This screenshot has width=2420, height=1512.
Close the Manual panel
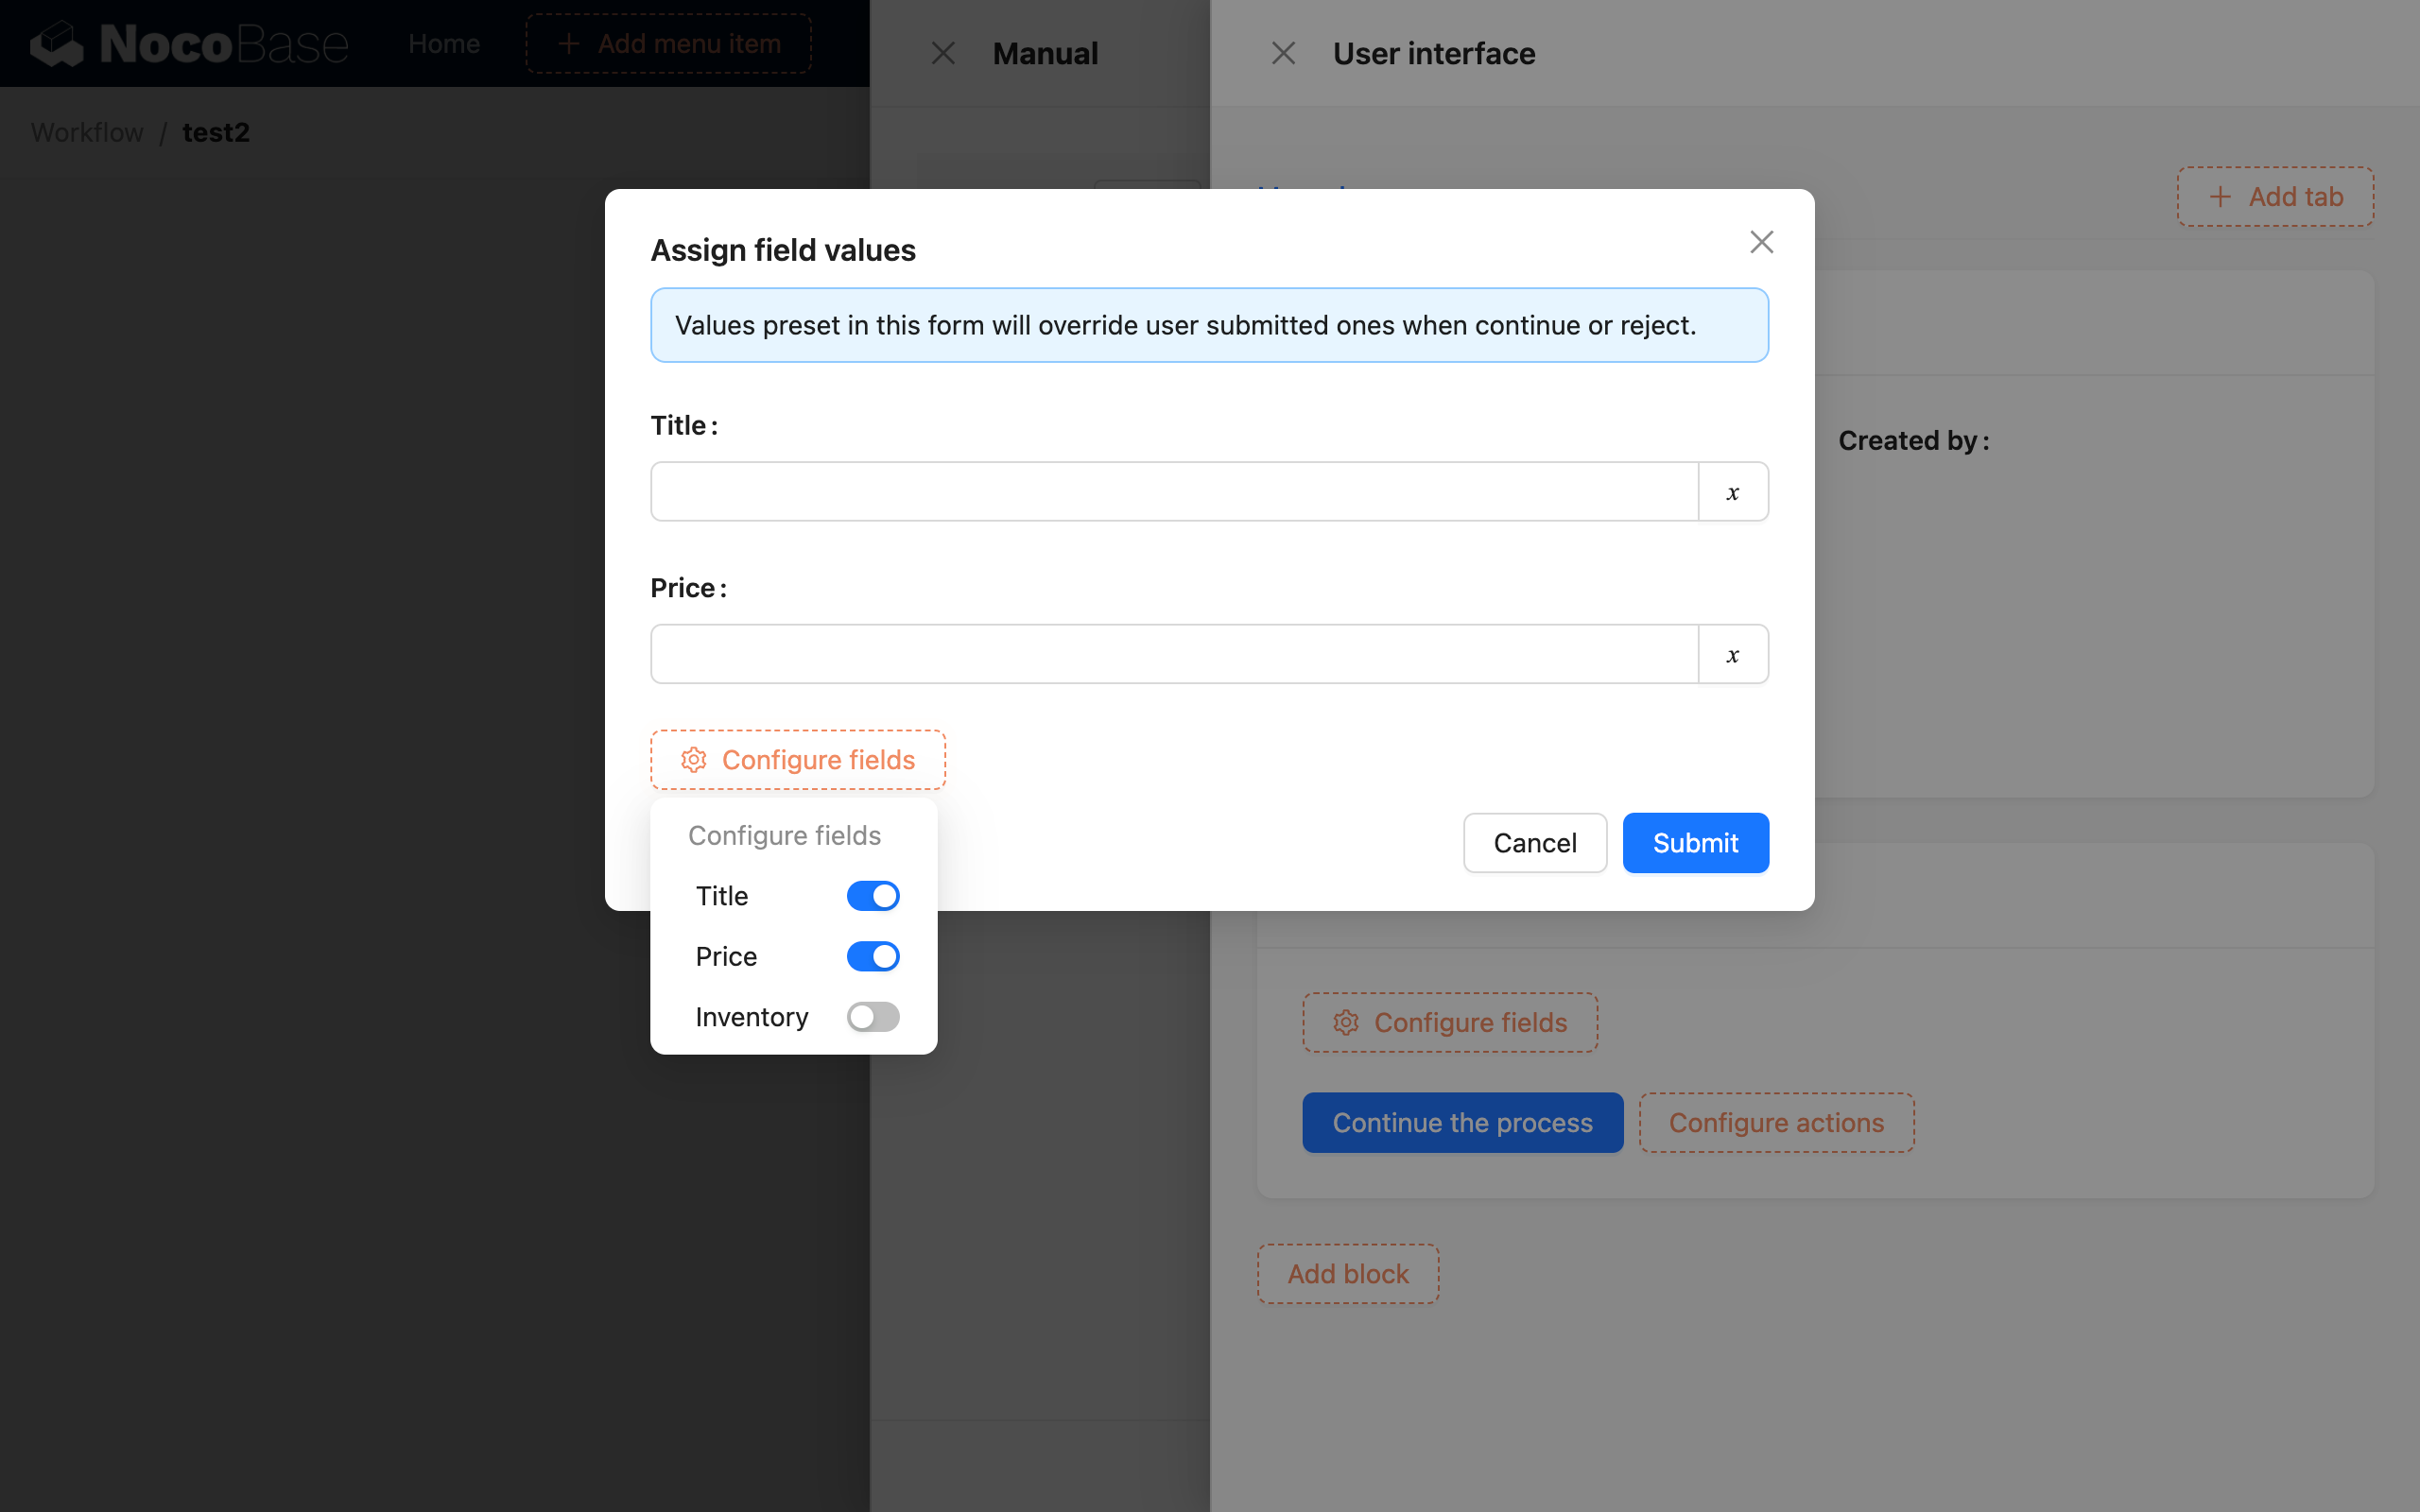point(942,52)
